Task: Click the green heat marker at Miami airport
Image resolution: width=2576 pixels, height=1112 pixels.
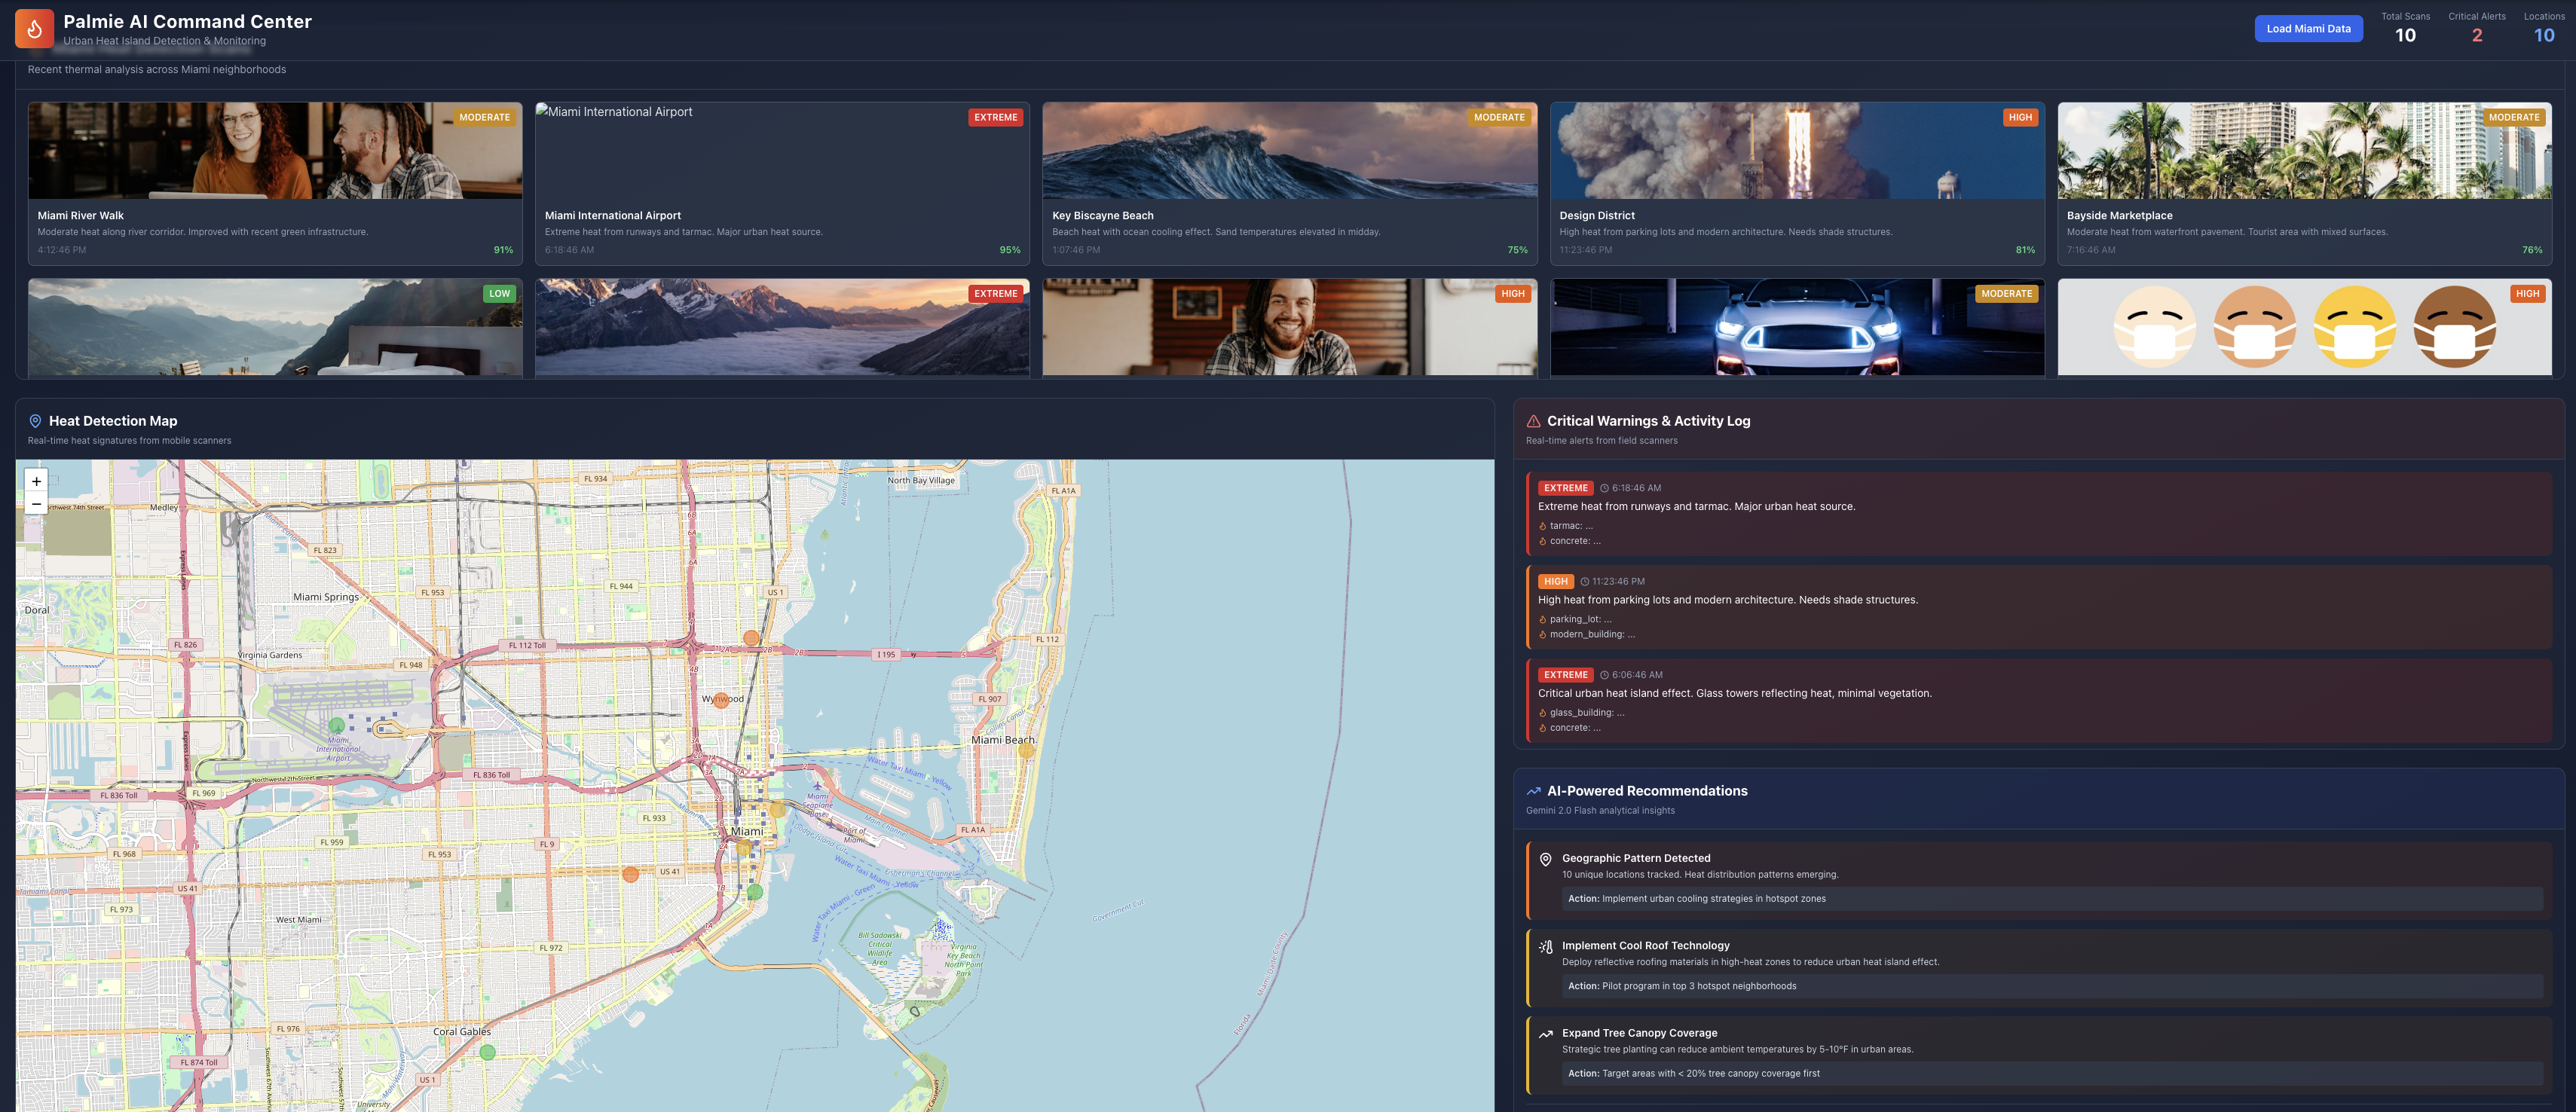Action: click(x=337, y=725)
